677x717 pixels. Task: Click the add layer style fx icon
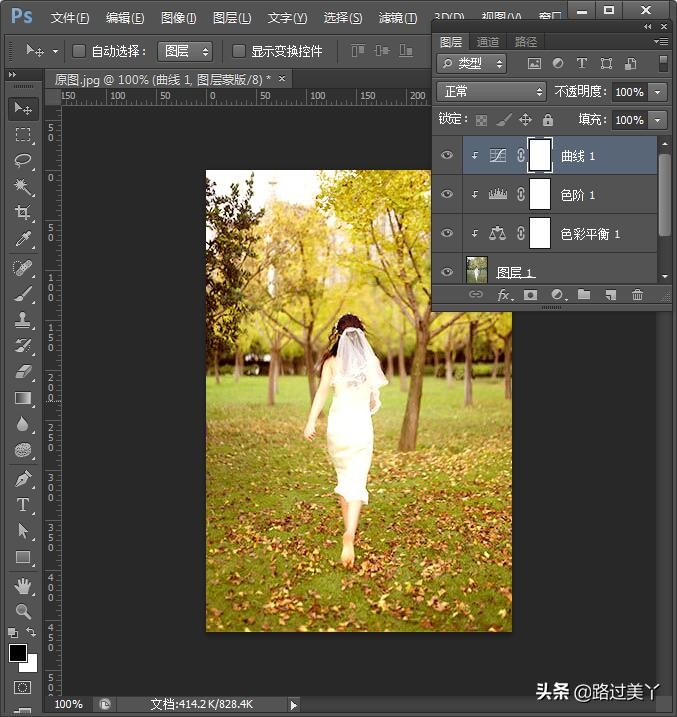(x=504, y=295)
